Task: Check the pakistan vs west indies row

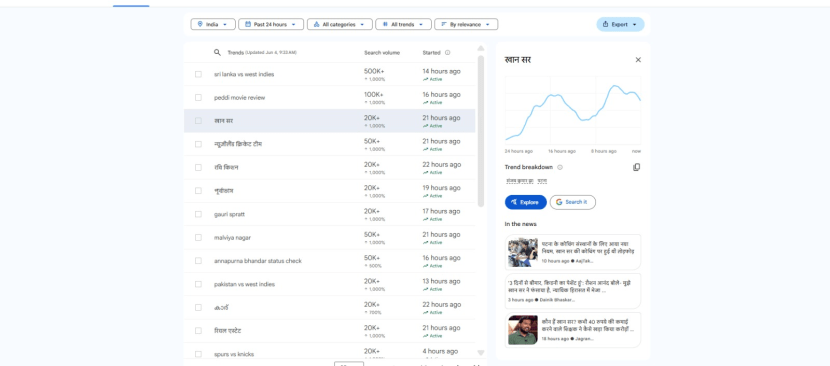Action: 199,284
